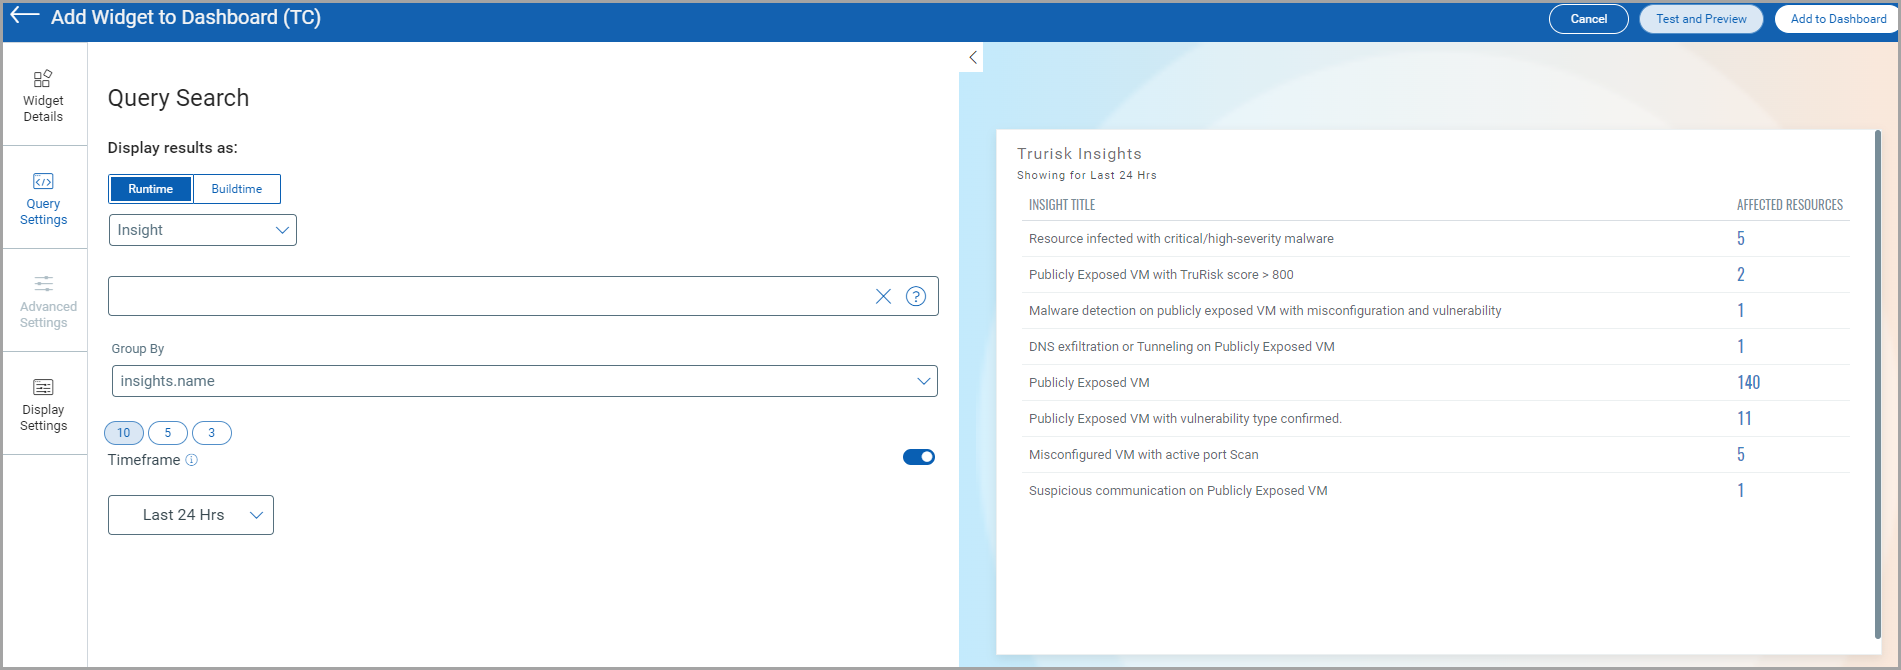Click 'Suspicious communication on Publicly Exposed VM'

click(1178, 491)
